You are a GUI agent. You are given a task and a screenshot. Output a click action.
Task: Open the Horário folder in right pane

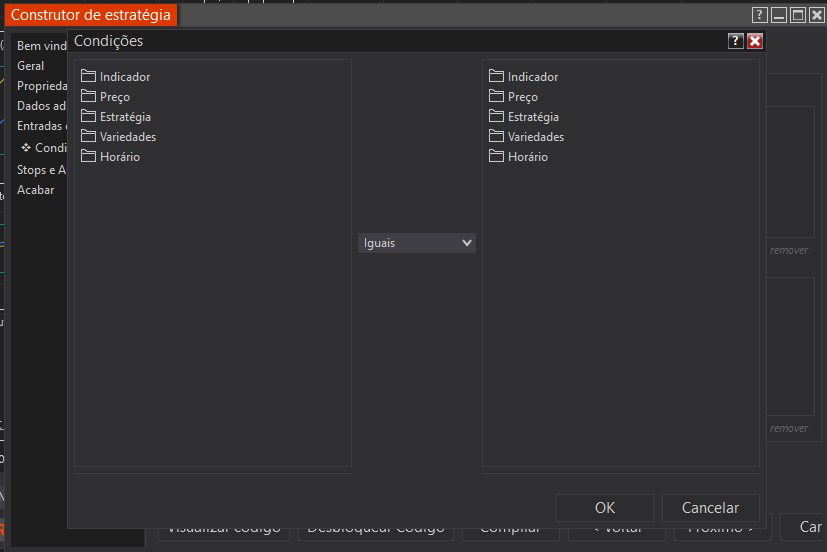coord(518,157)
